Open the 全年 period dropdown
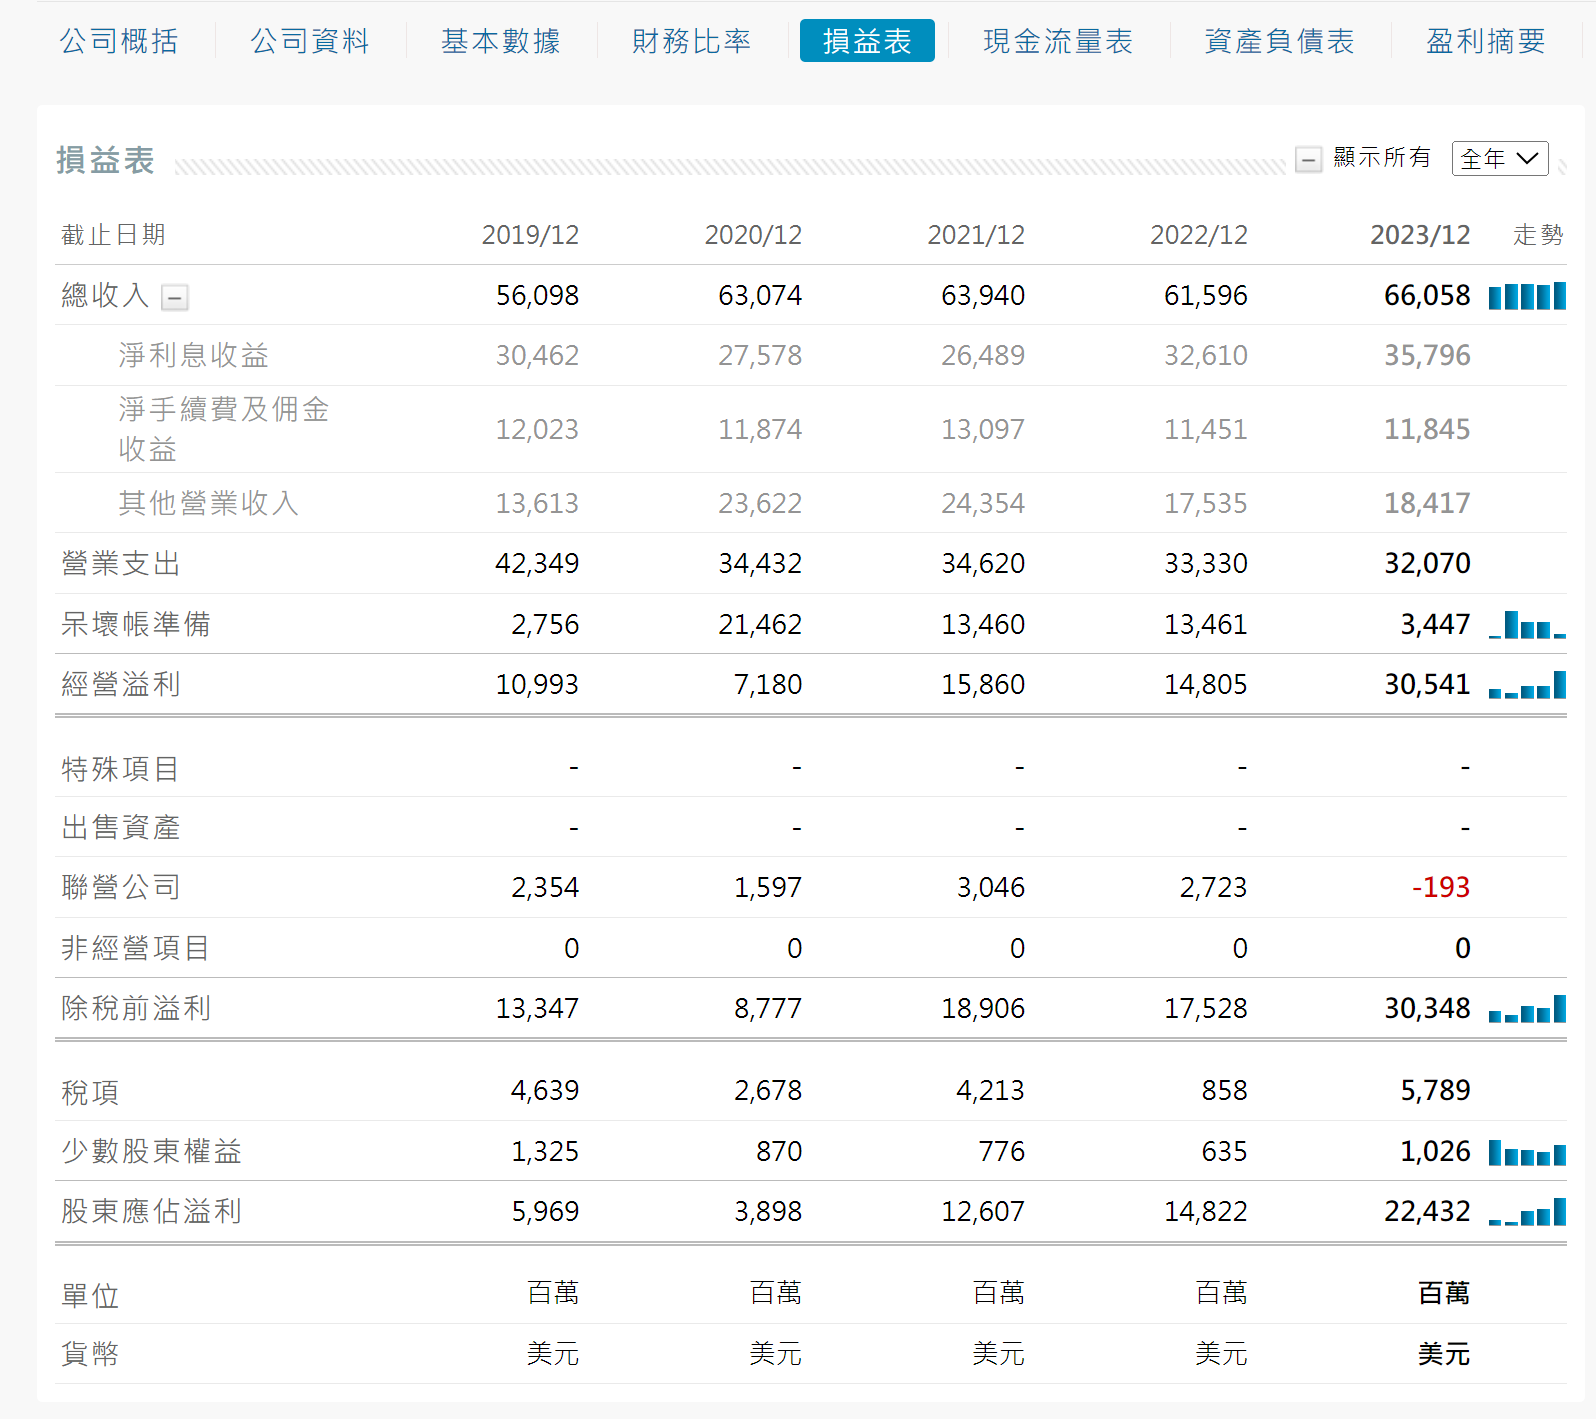This screenshot has width=1596, height=1419. tap(1499, 159)
